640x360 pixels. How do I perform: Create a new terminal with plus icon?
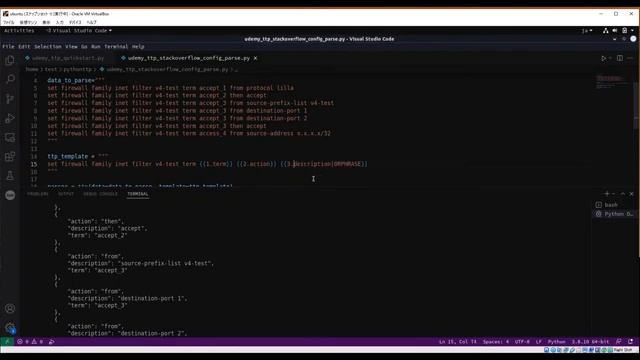pos(607,193)
